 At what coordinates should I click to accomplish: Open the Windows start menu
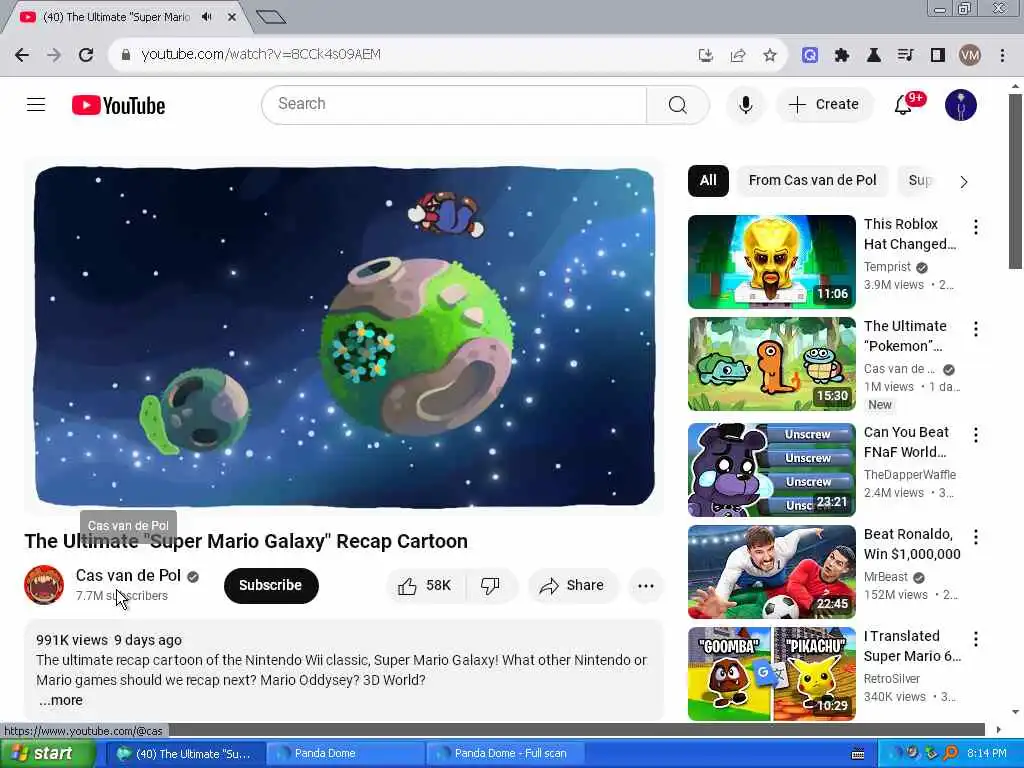point(46,754)
